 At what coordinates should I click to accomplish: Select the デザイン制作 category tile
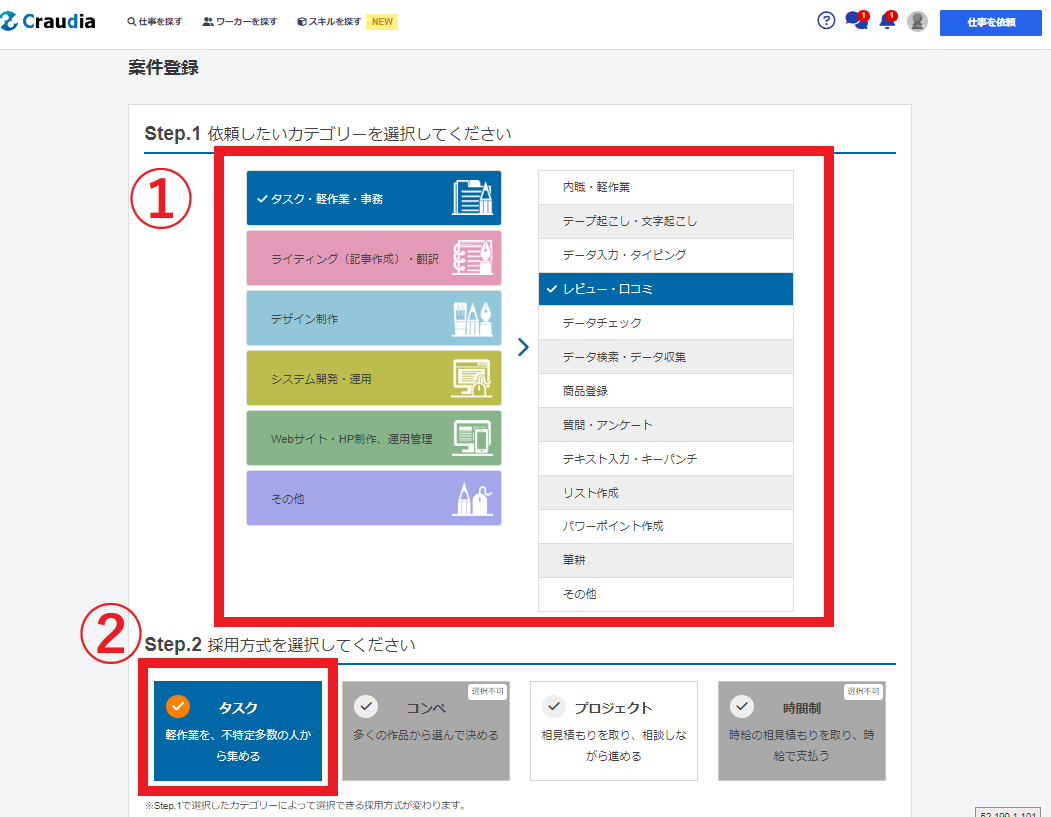coord(374,318)
